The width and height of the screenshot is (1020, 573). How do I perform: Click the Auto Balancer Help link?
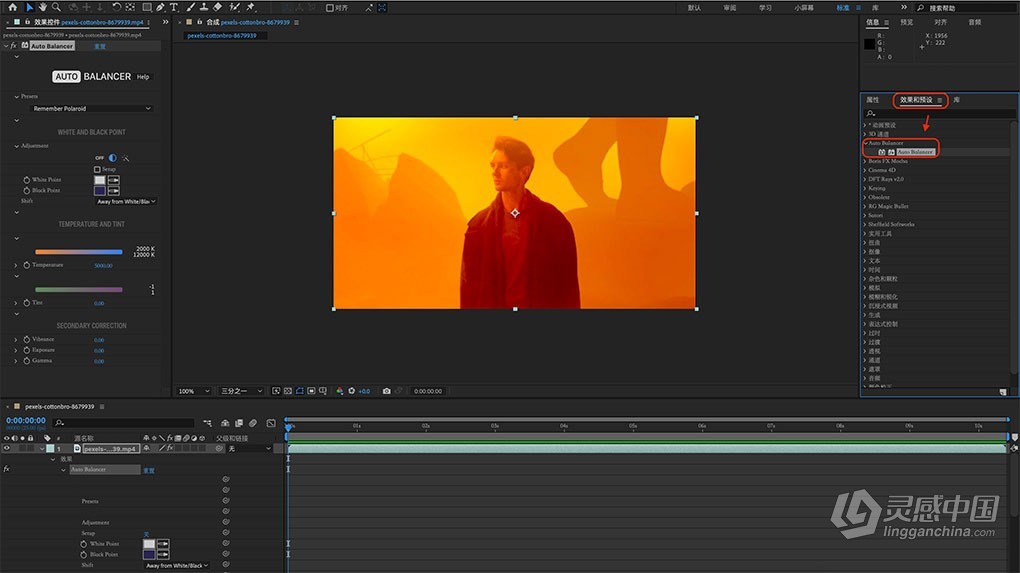click(x=143, y=77)
